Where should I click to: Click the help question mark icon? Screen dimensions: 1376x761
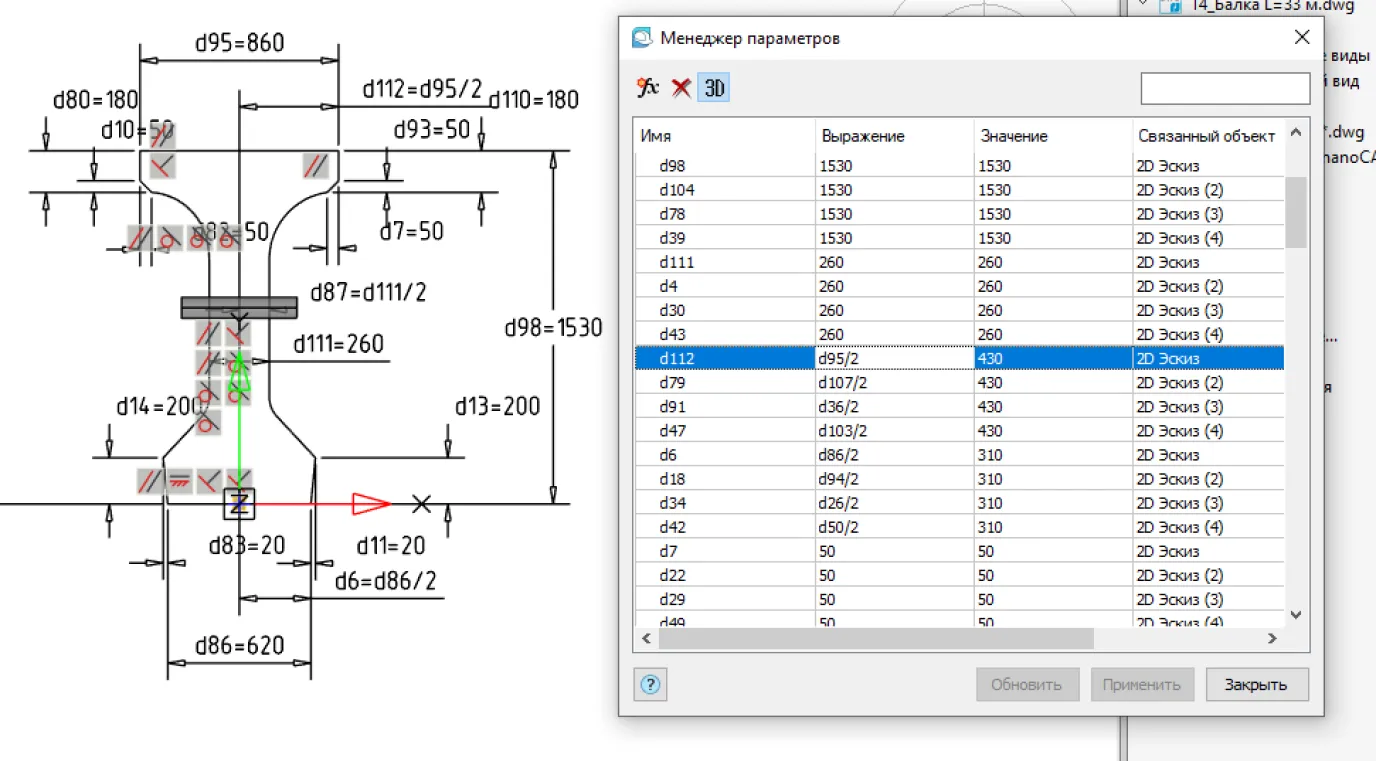(x=650, y=684)
